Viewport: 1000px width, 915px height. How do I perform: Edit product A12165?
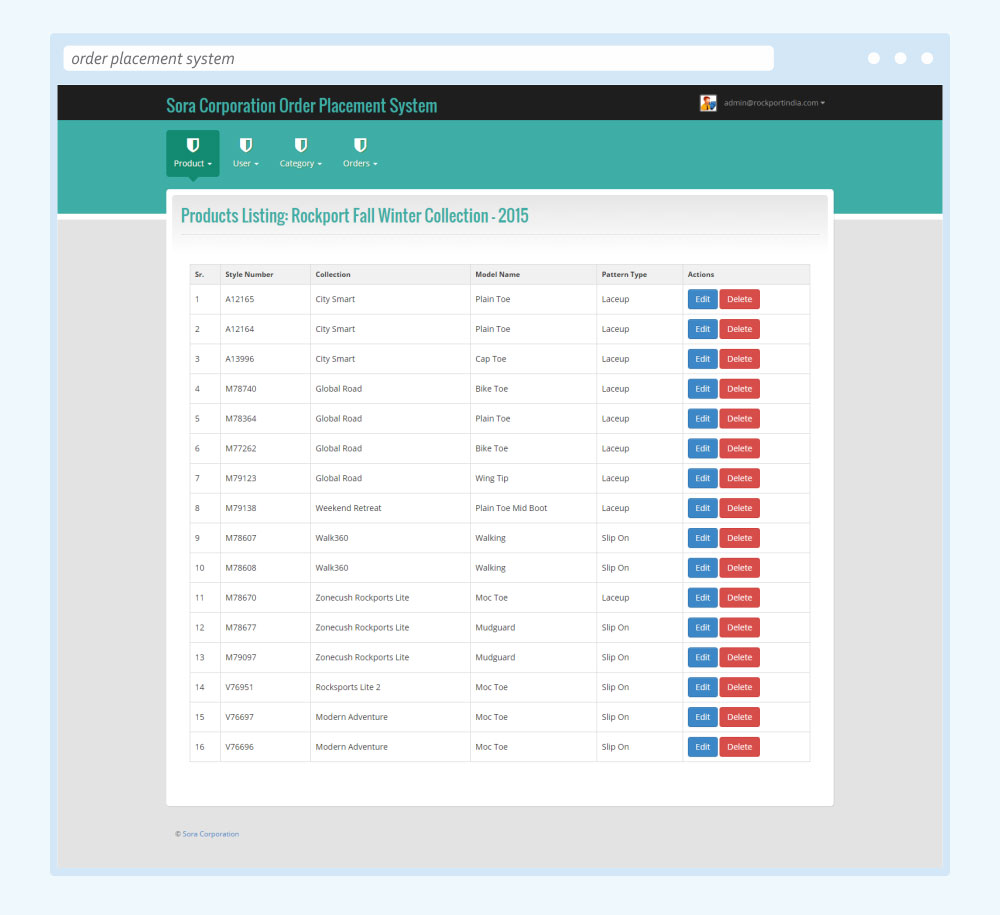pos(702,299)
